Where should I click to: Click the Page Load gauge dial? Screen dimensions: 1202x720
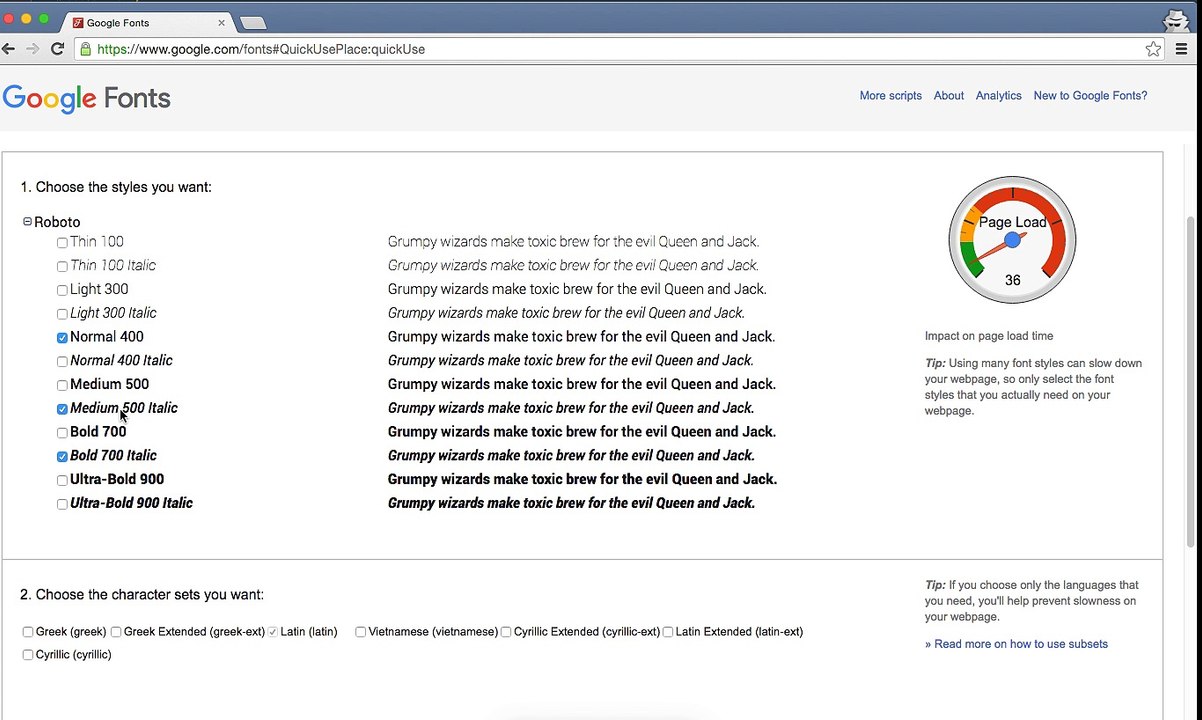click(1012, 240)
